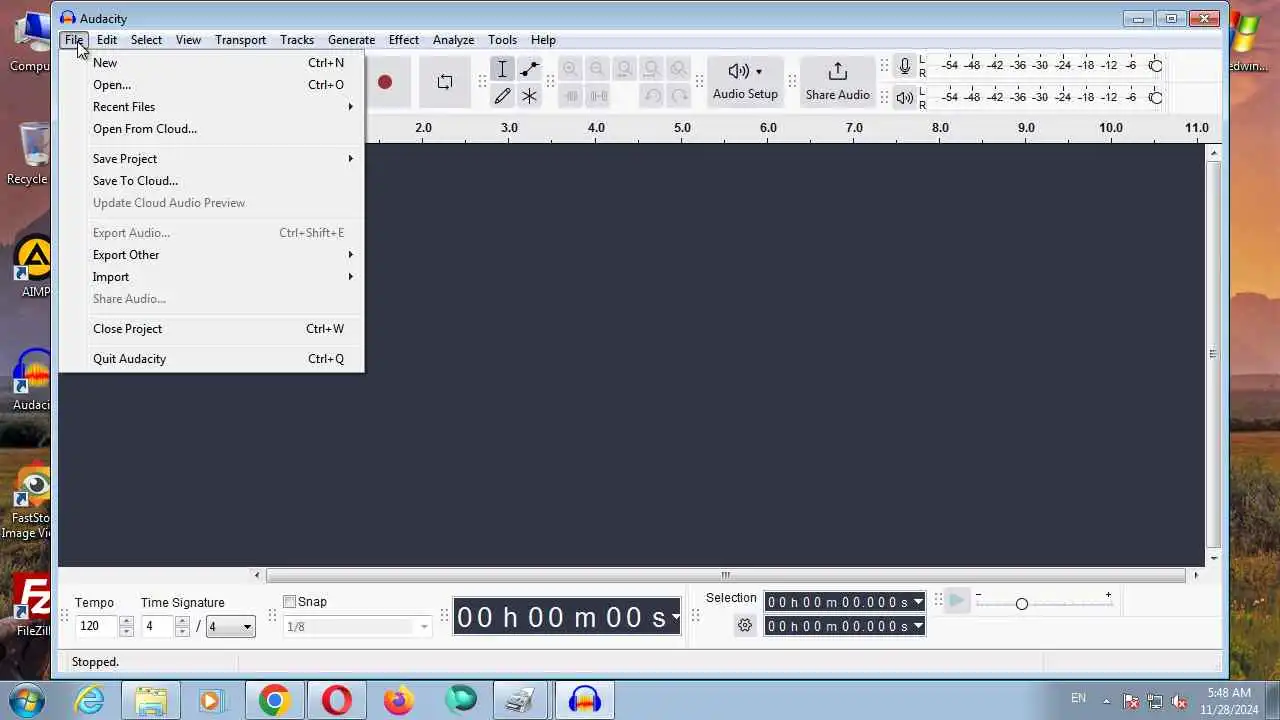Open the selection end time format dropdown

[918, 626]
